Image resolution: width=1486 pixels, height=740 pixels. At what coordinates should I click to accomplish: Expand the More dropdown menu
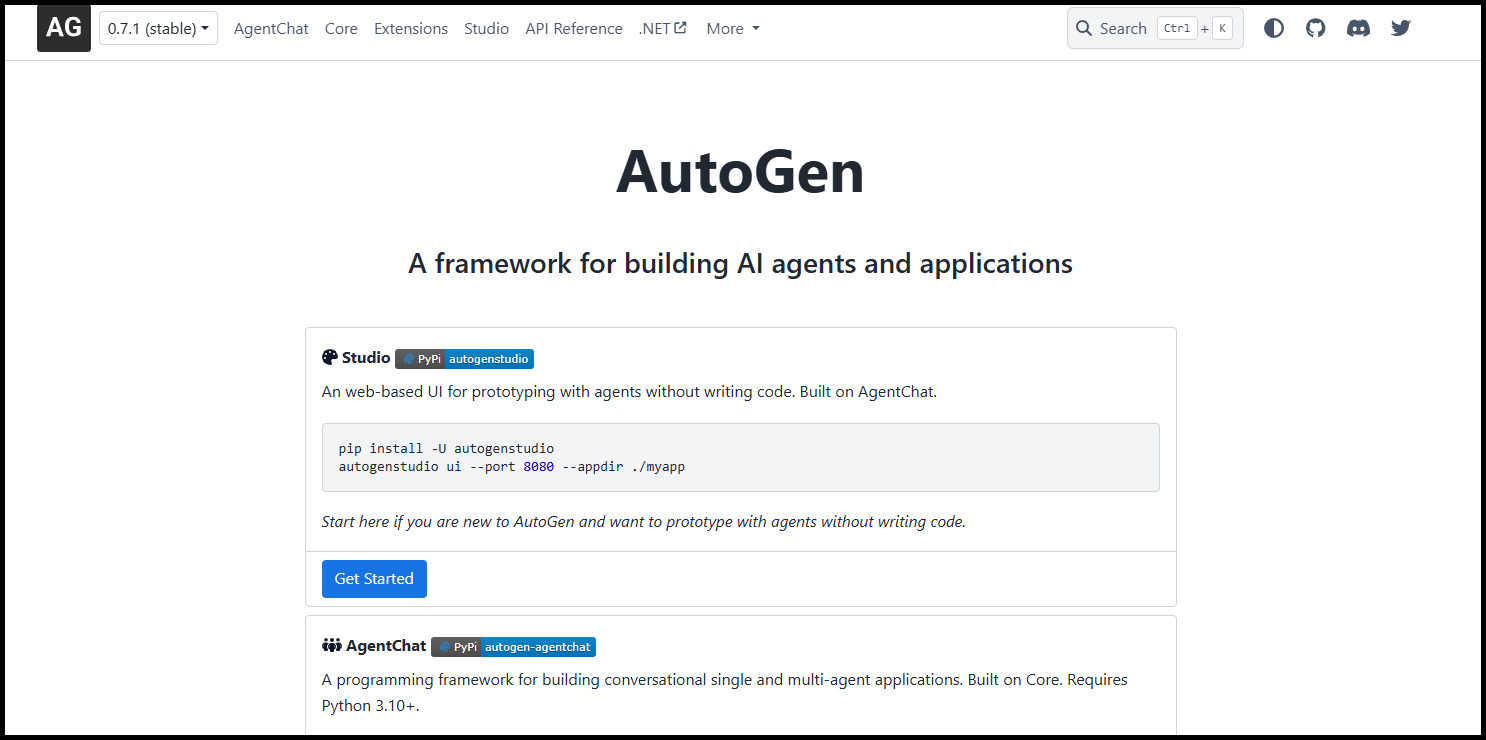733,29
